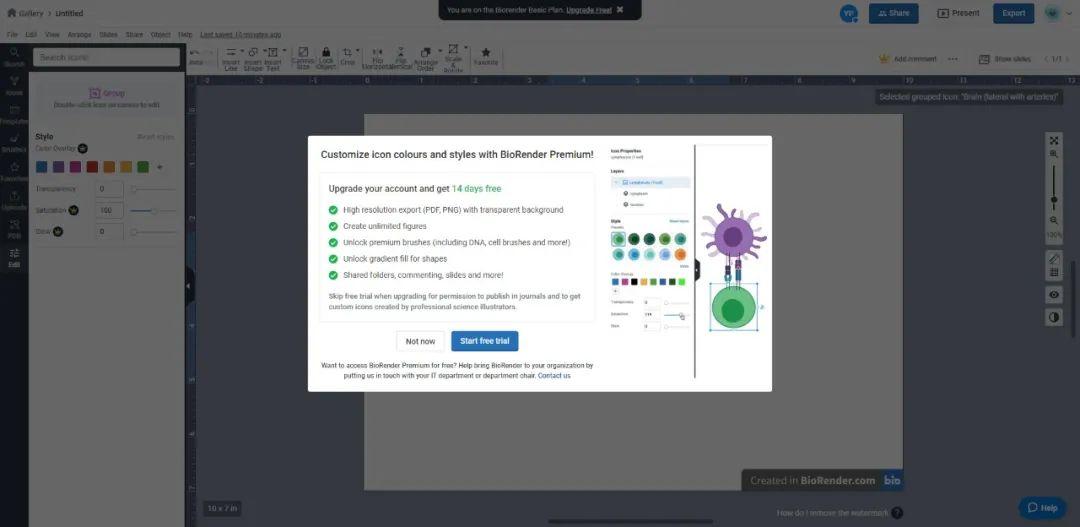Toggle the eye visibility icon
This screenshot has height=527, width=1080.
(1054, 295)
